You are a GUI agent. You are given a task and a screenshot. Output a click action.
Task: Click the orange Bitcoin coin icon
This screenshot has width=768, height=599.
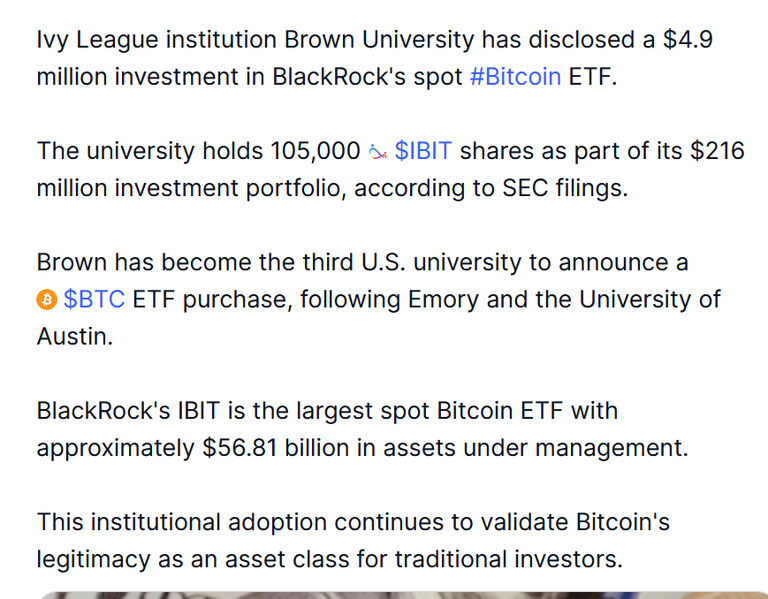click(x=47, y=299)
